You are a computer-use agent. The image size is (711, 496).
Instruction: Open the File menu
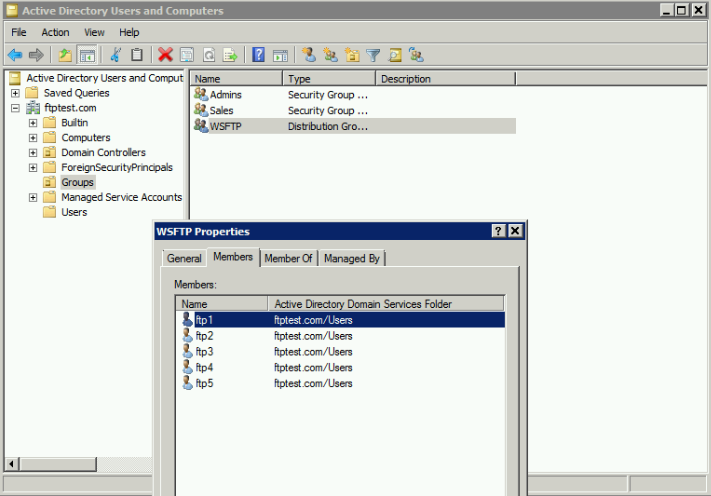pyautogui.click(x=19, y=32)
